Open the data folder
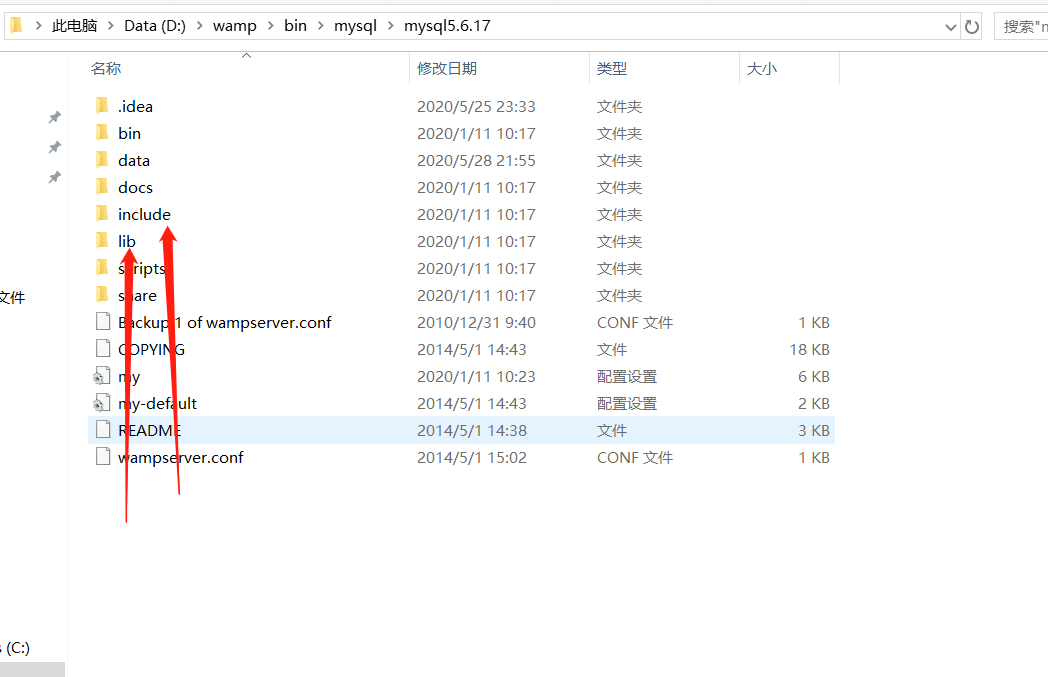 click(133, 159)
